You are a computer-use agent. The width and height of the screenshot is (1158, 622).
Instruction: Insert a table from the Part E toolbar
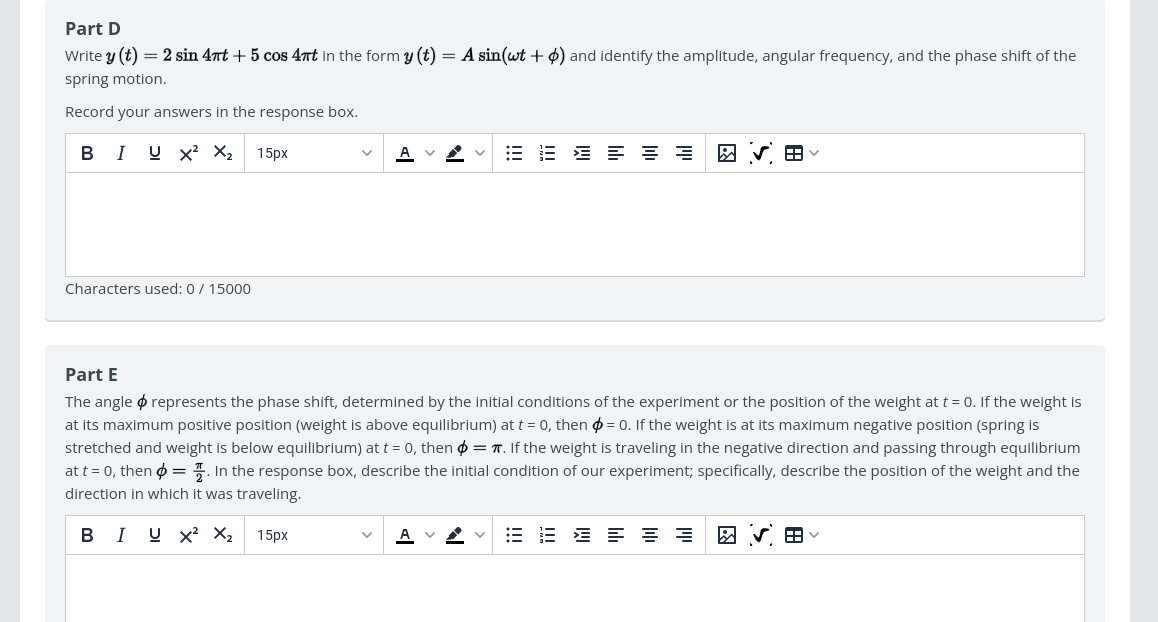click(794, 535)
